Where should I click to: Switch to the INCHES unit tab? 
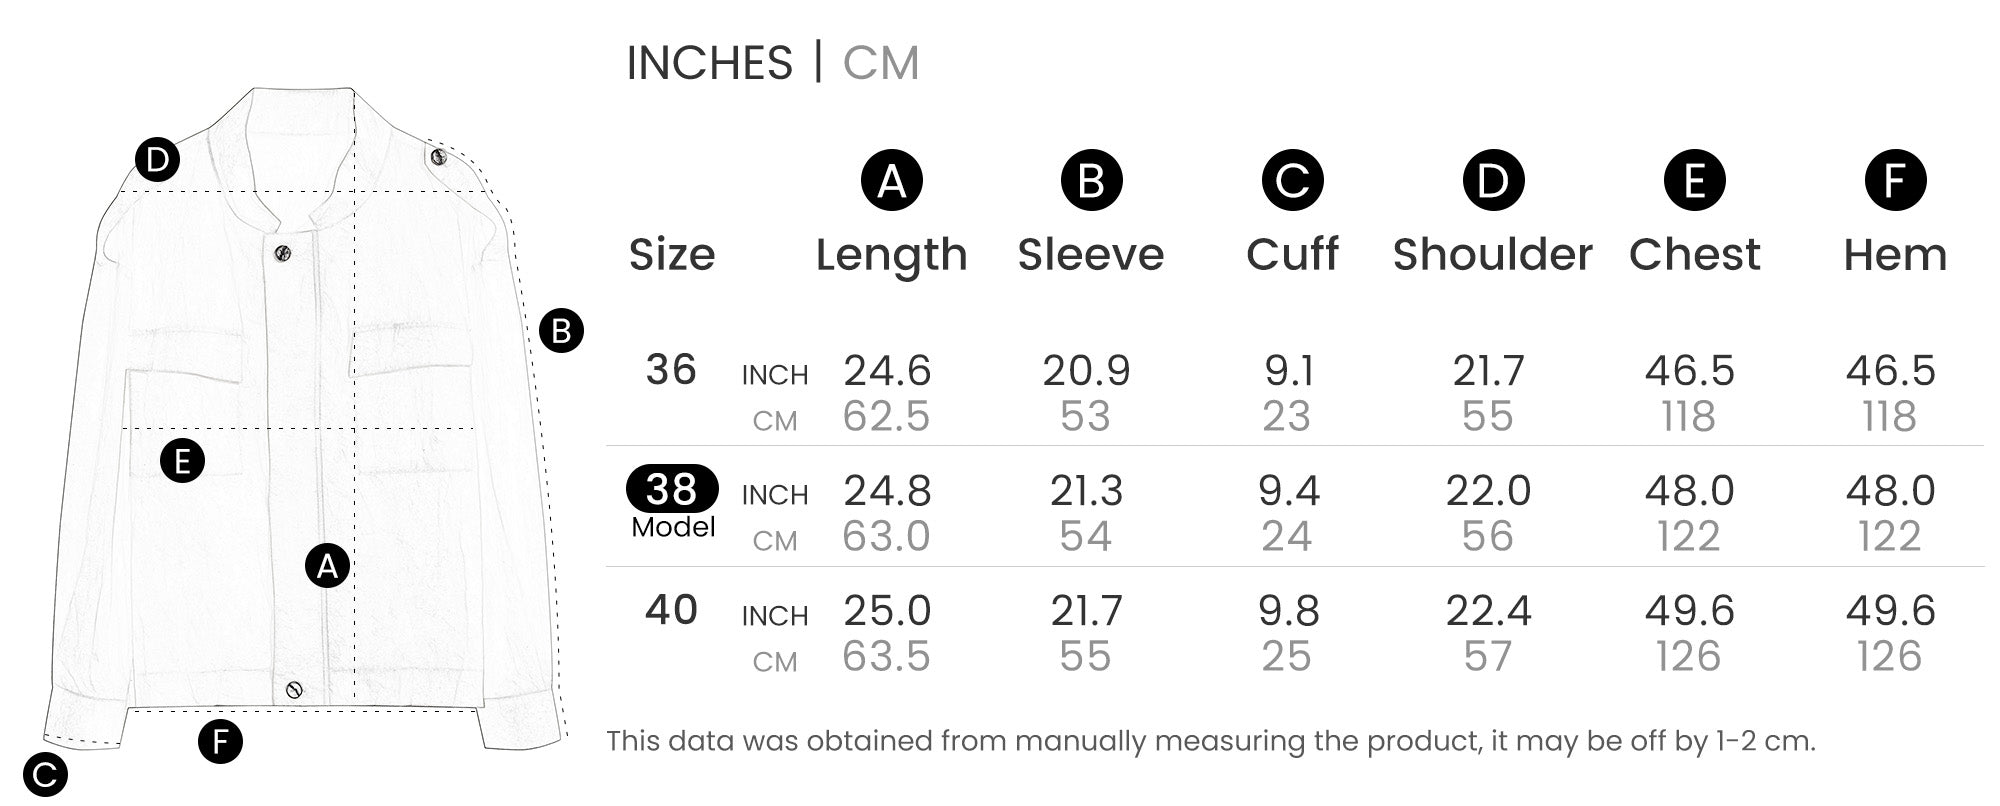tap(709, 63)
